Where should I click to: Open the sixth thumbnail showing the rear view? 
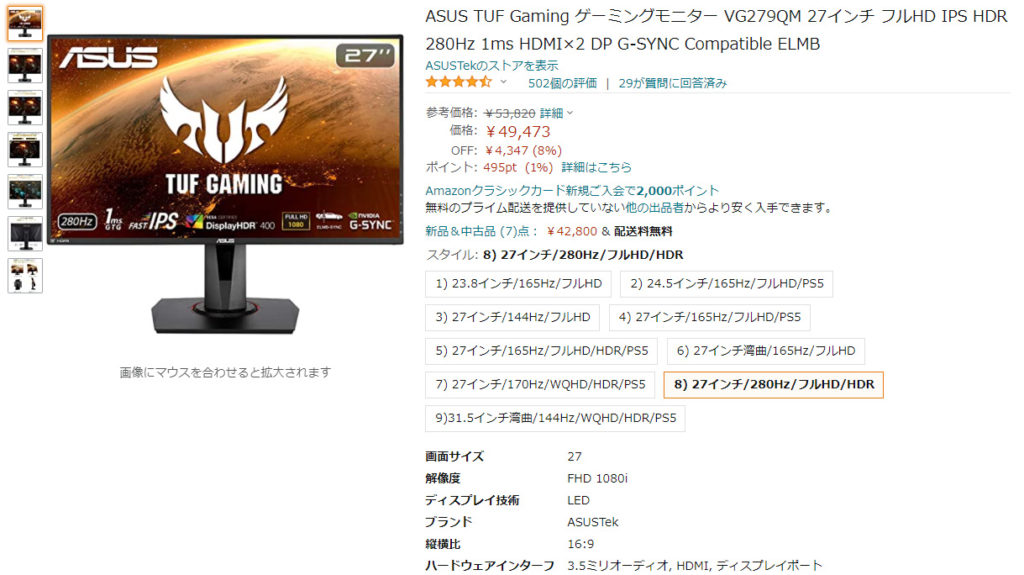coord(25,233)
